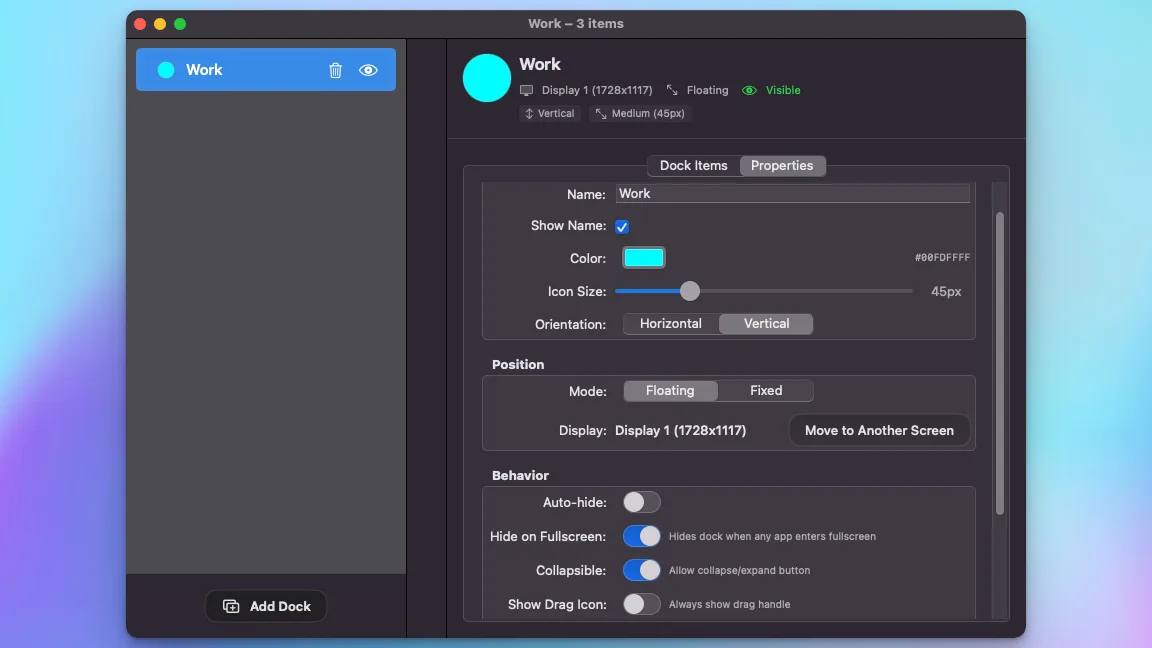
Task: Click the green Visible eye icon
Action: (x=749, y=90)
